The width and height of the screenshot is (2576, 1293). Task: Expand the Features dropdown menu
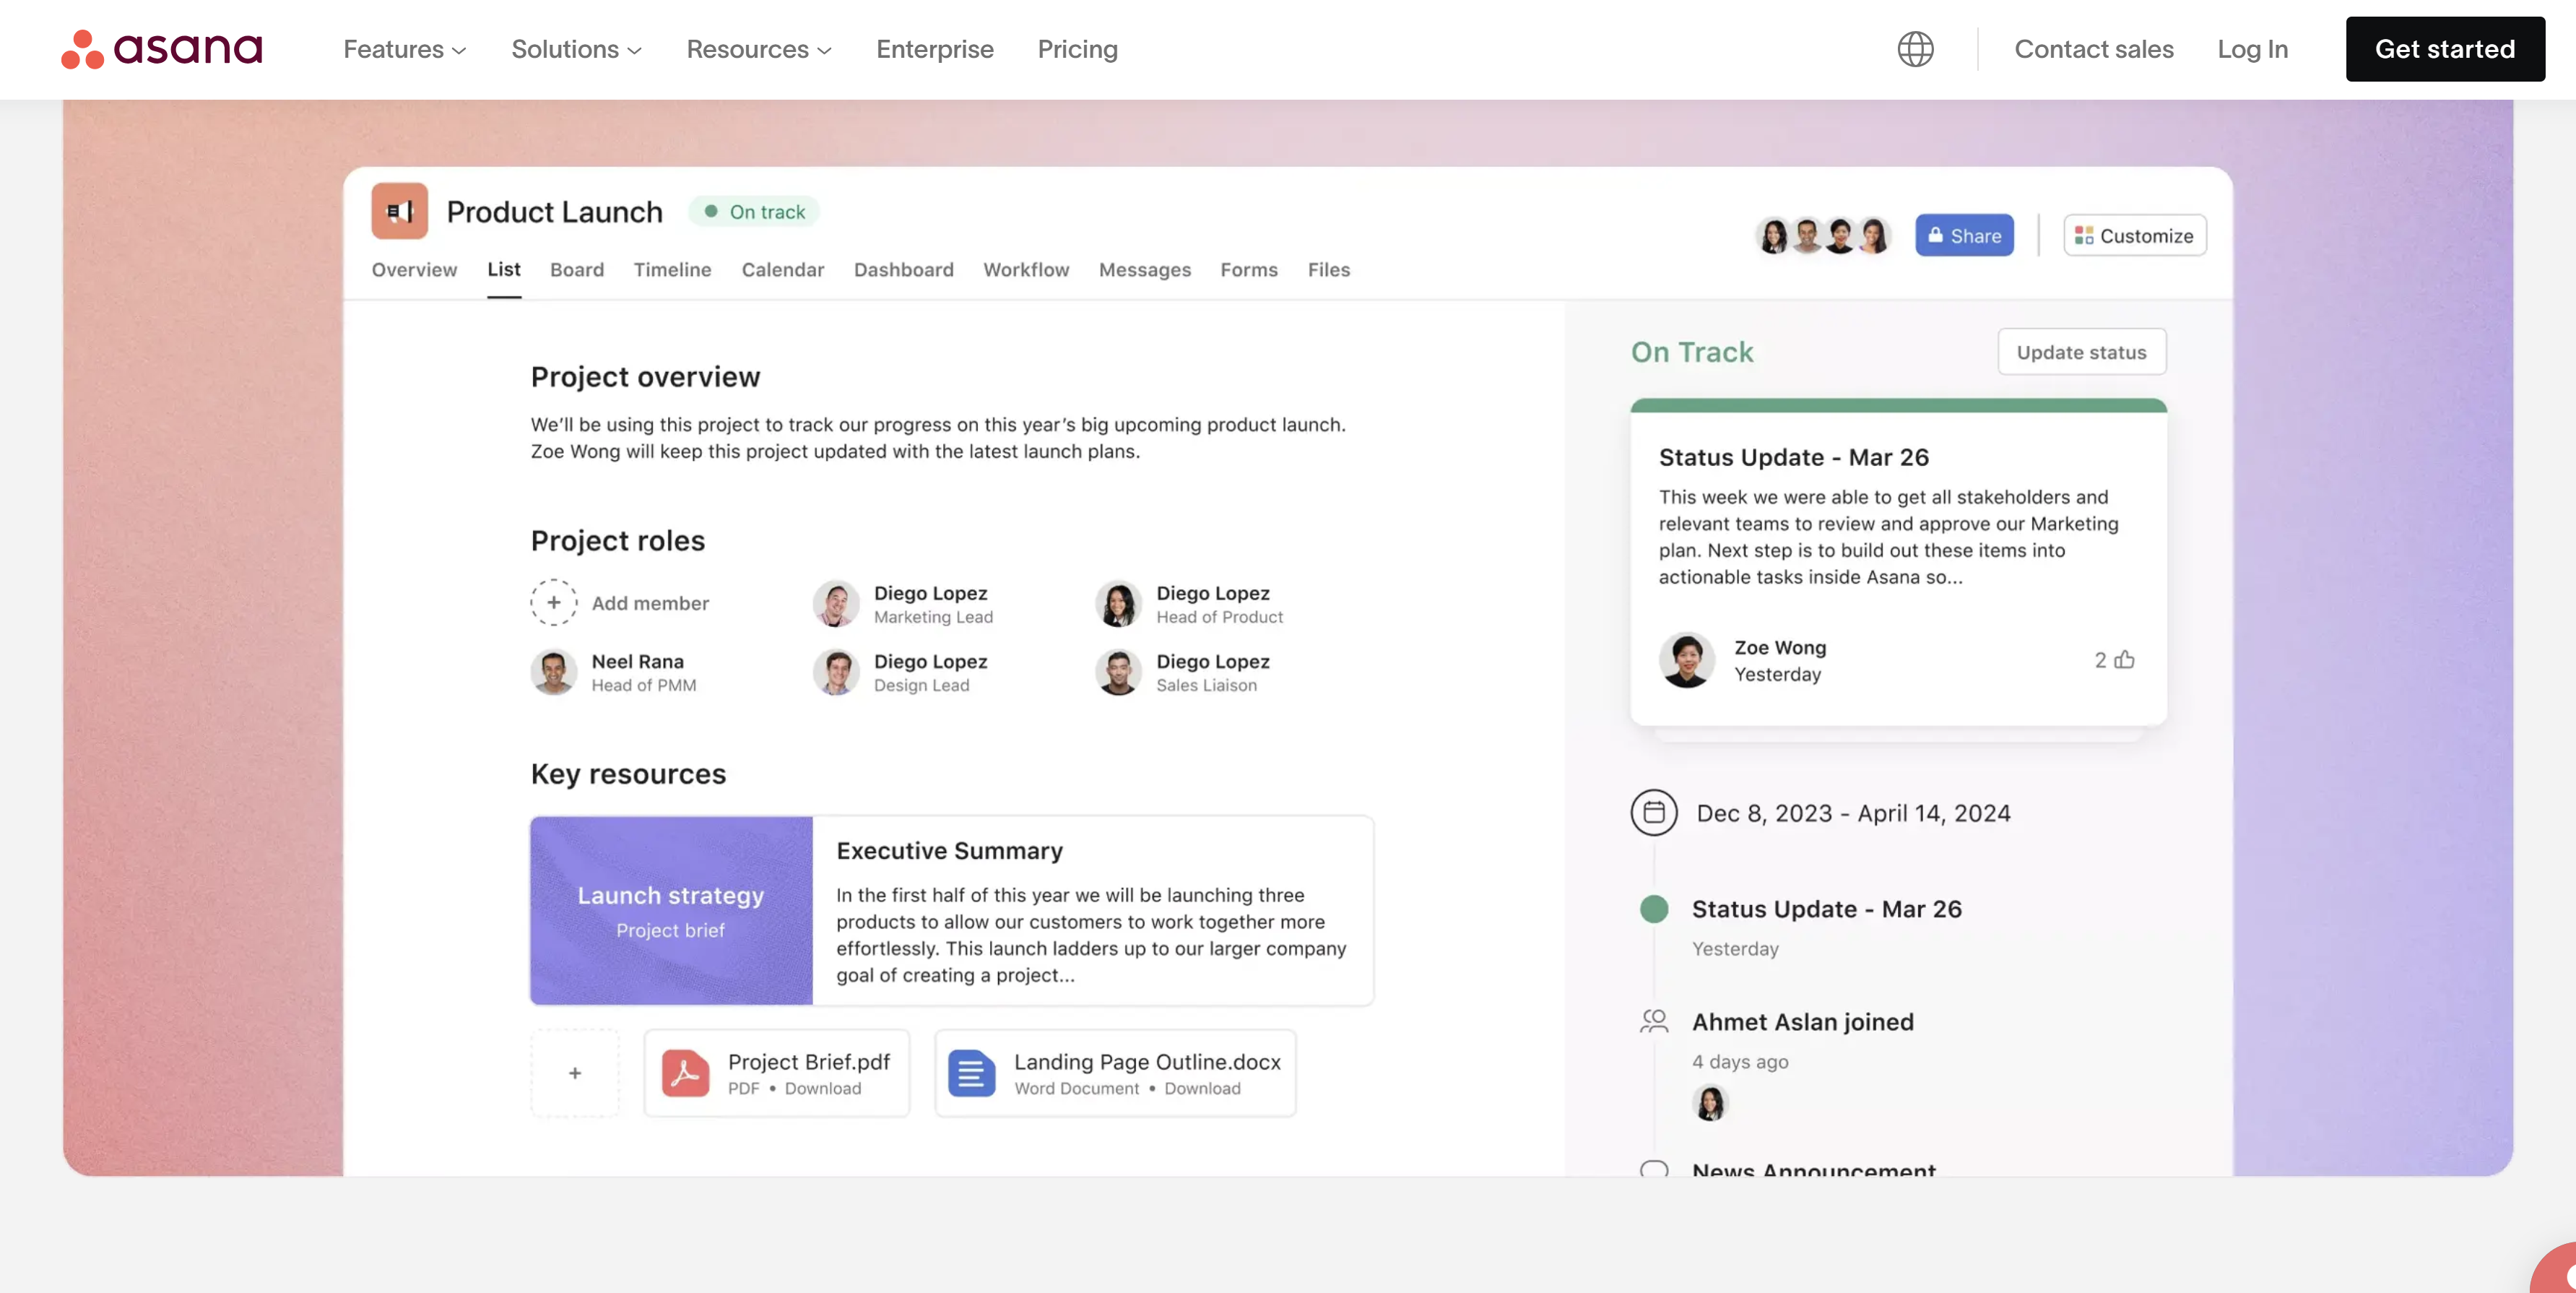404,49
